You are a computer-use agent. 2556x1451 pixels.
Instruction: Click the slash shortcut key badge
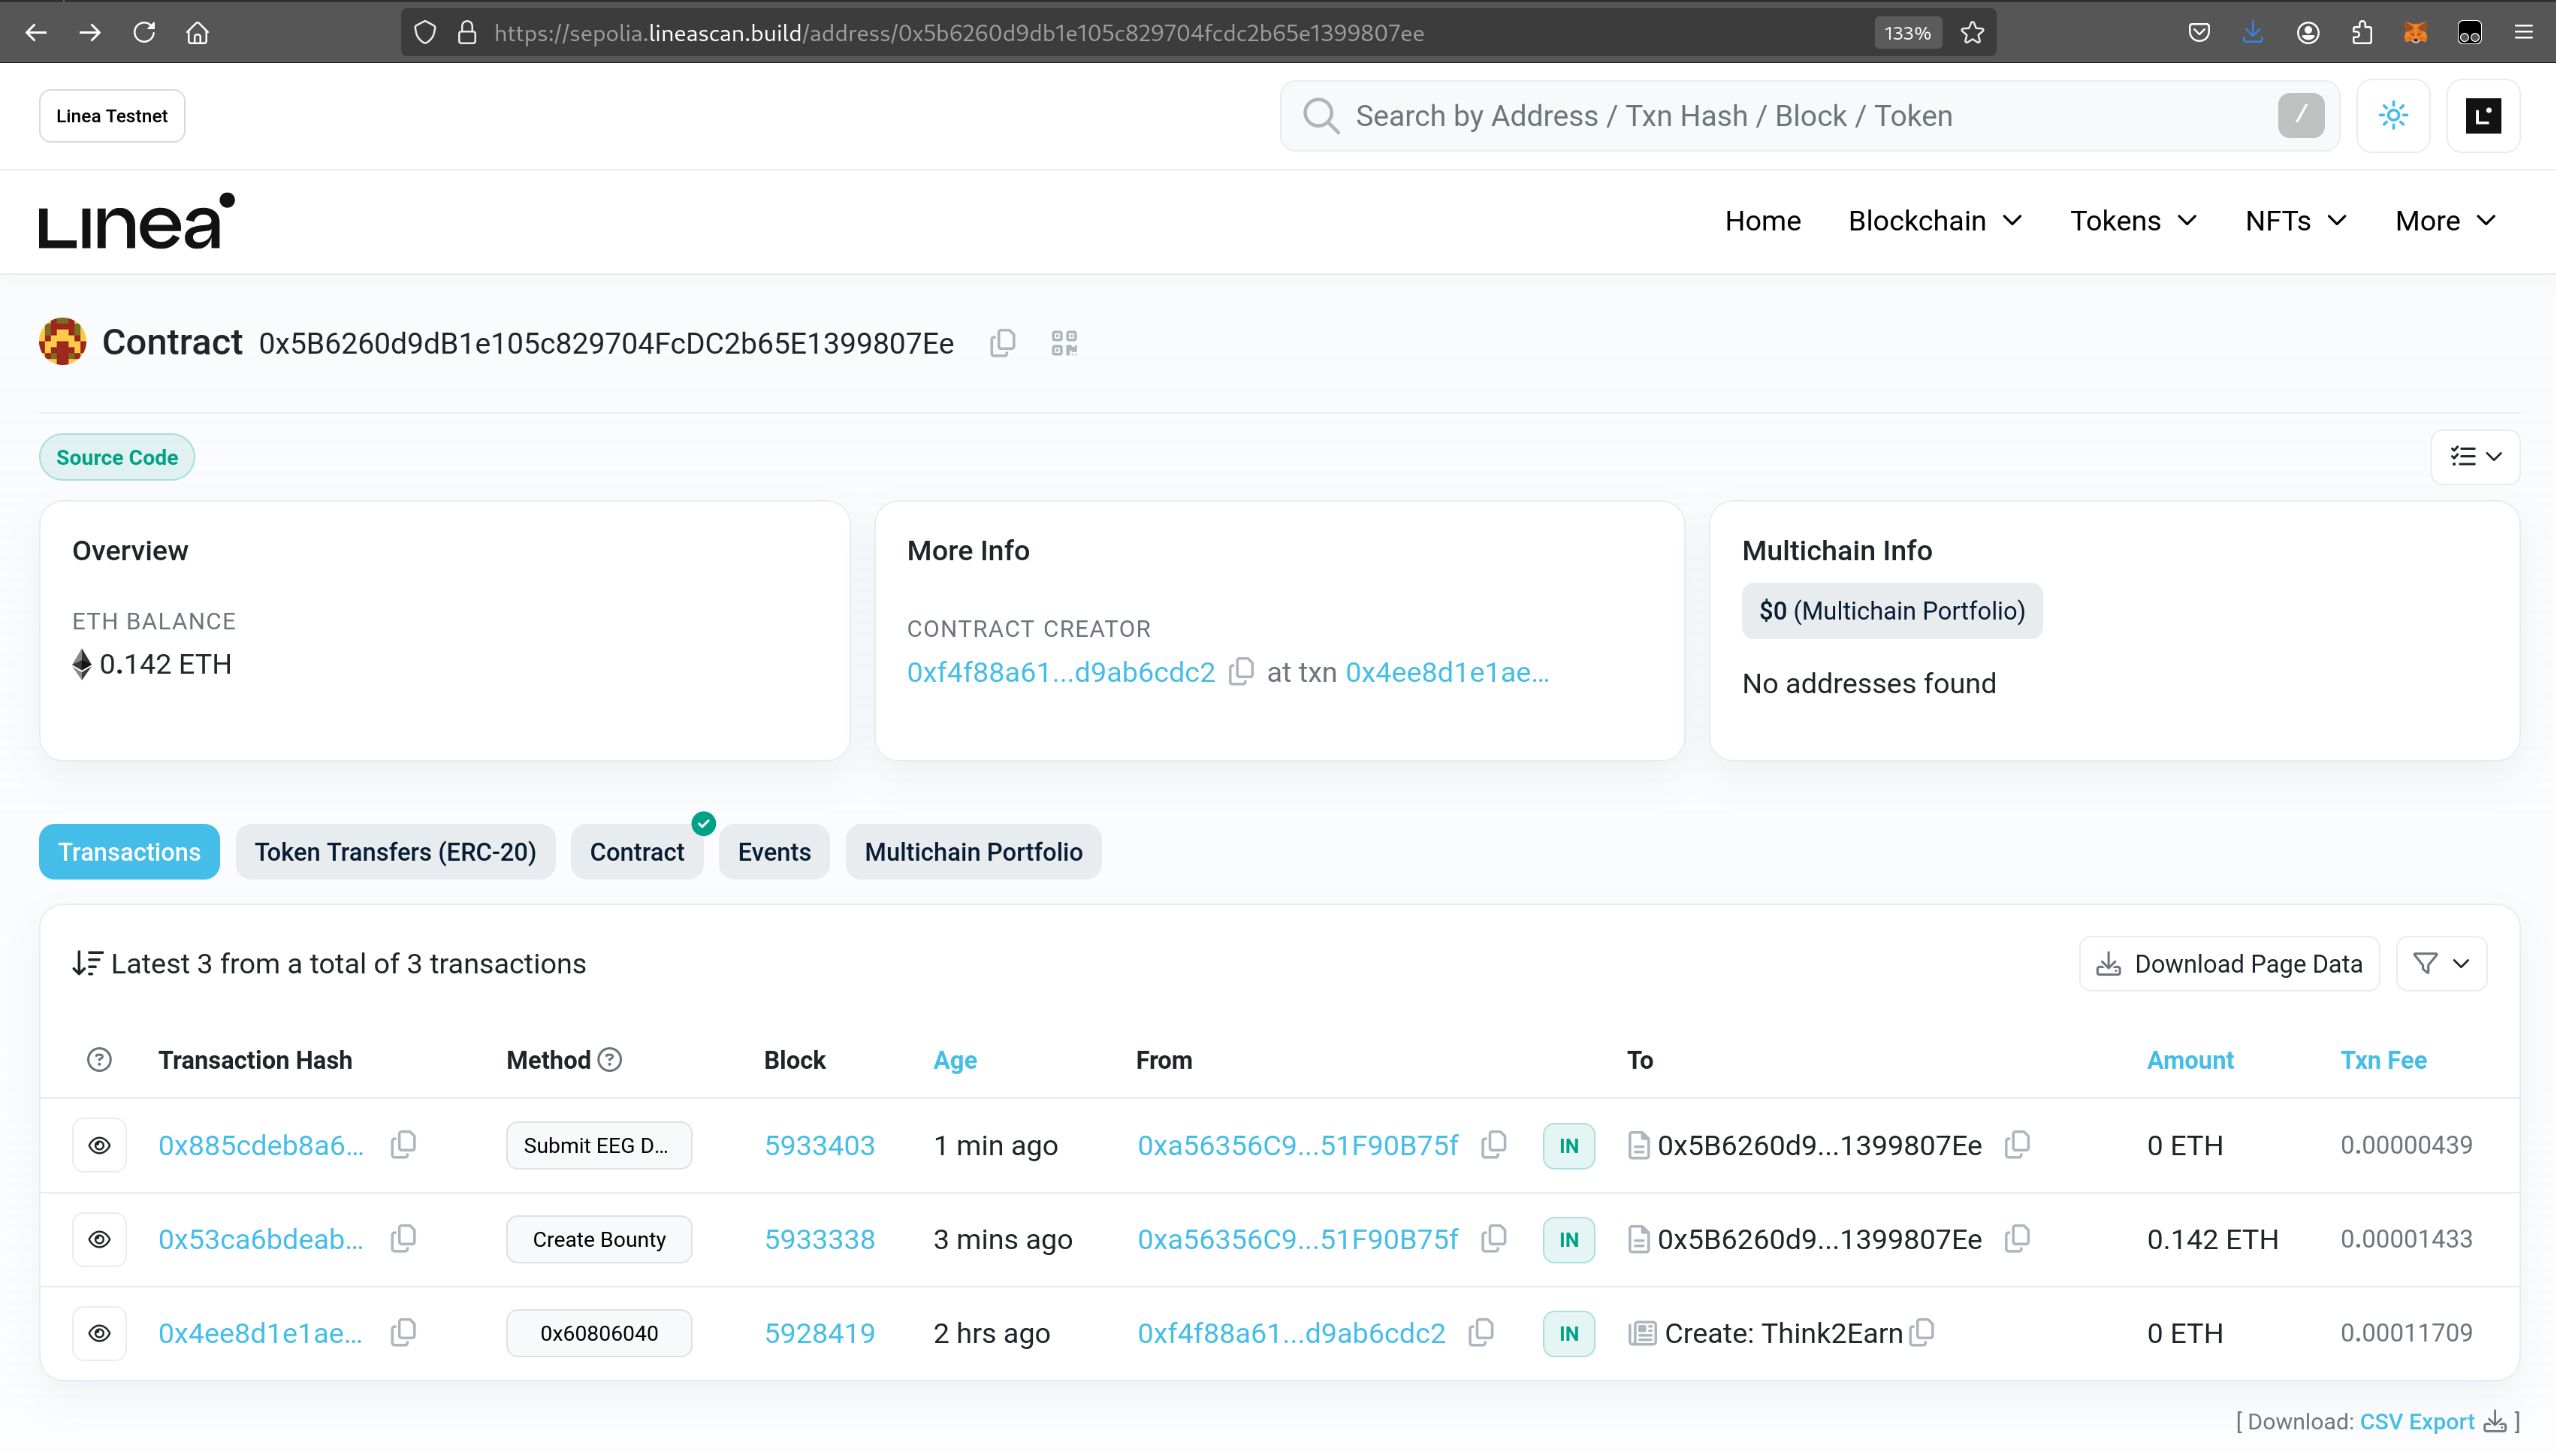click(x=2301, y=116)
